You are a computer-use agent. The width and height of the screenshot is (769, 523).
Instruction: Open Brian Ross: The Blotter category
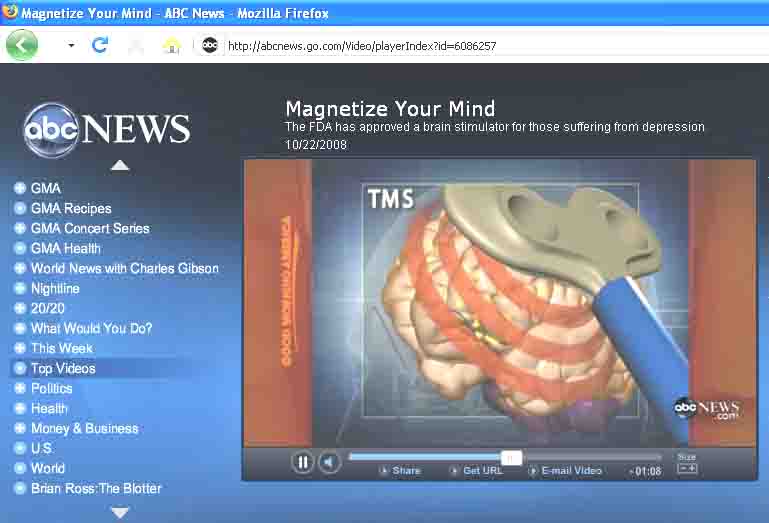[96, 488]
